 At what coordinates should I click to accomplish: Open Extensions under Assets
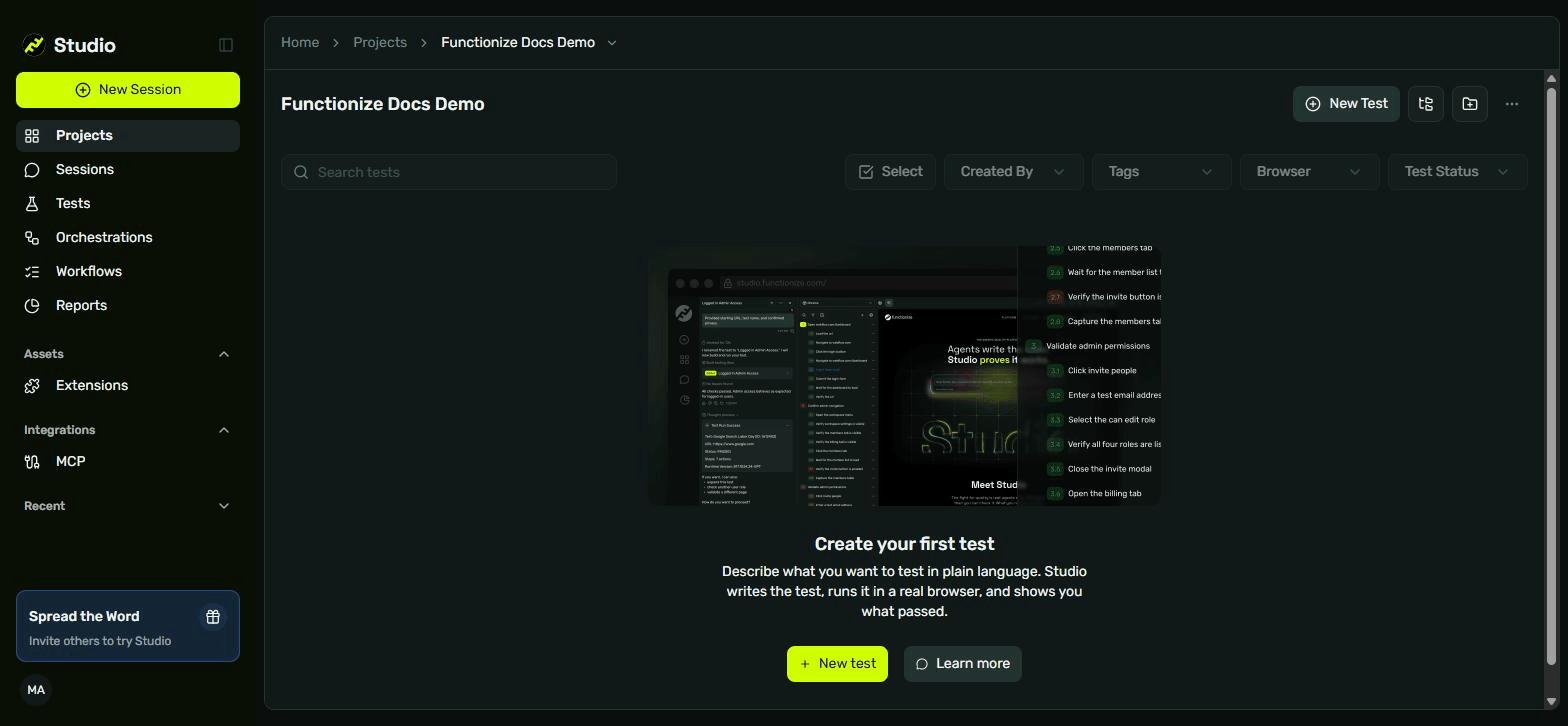[x=128, y=386]
